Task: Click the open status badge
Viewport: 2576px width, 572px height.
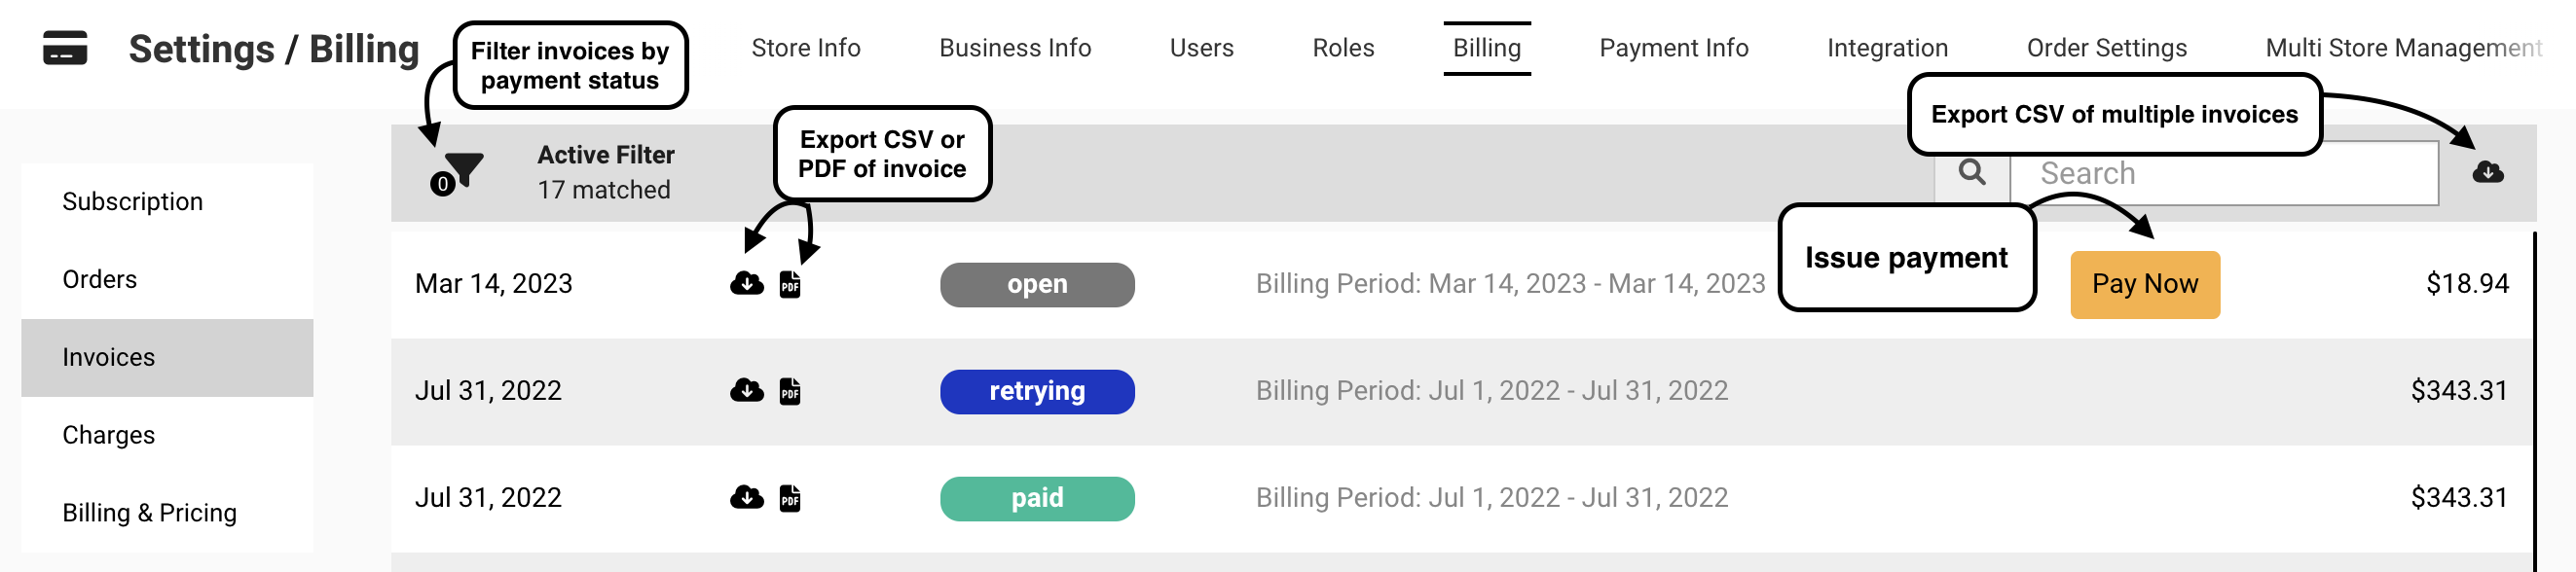Action: tap(1037, 285)
